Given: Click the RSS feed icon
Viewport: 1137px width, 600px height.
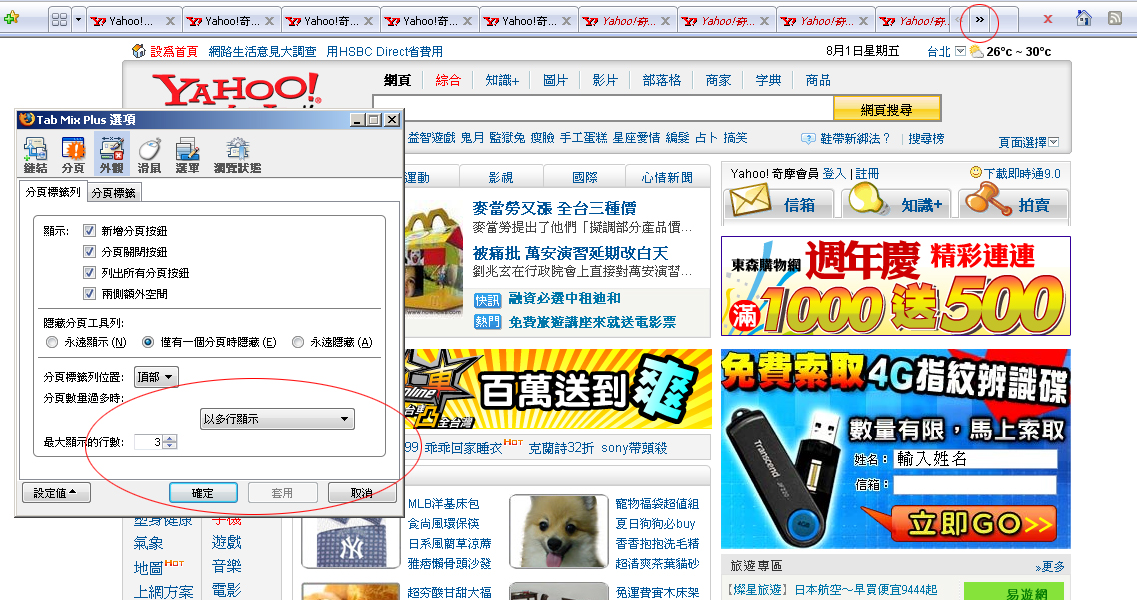Looking at the screenshot, I should [1115, 18].
